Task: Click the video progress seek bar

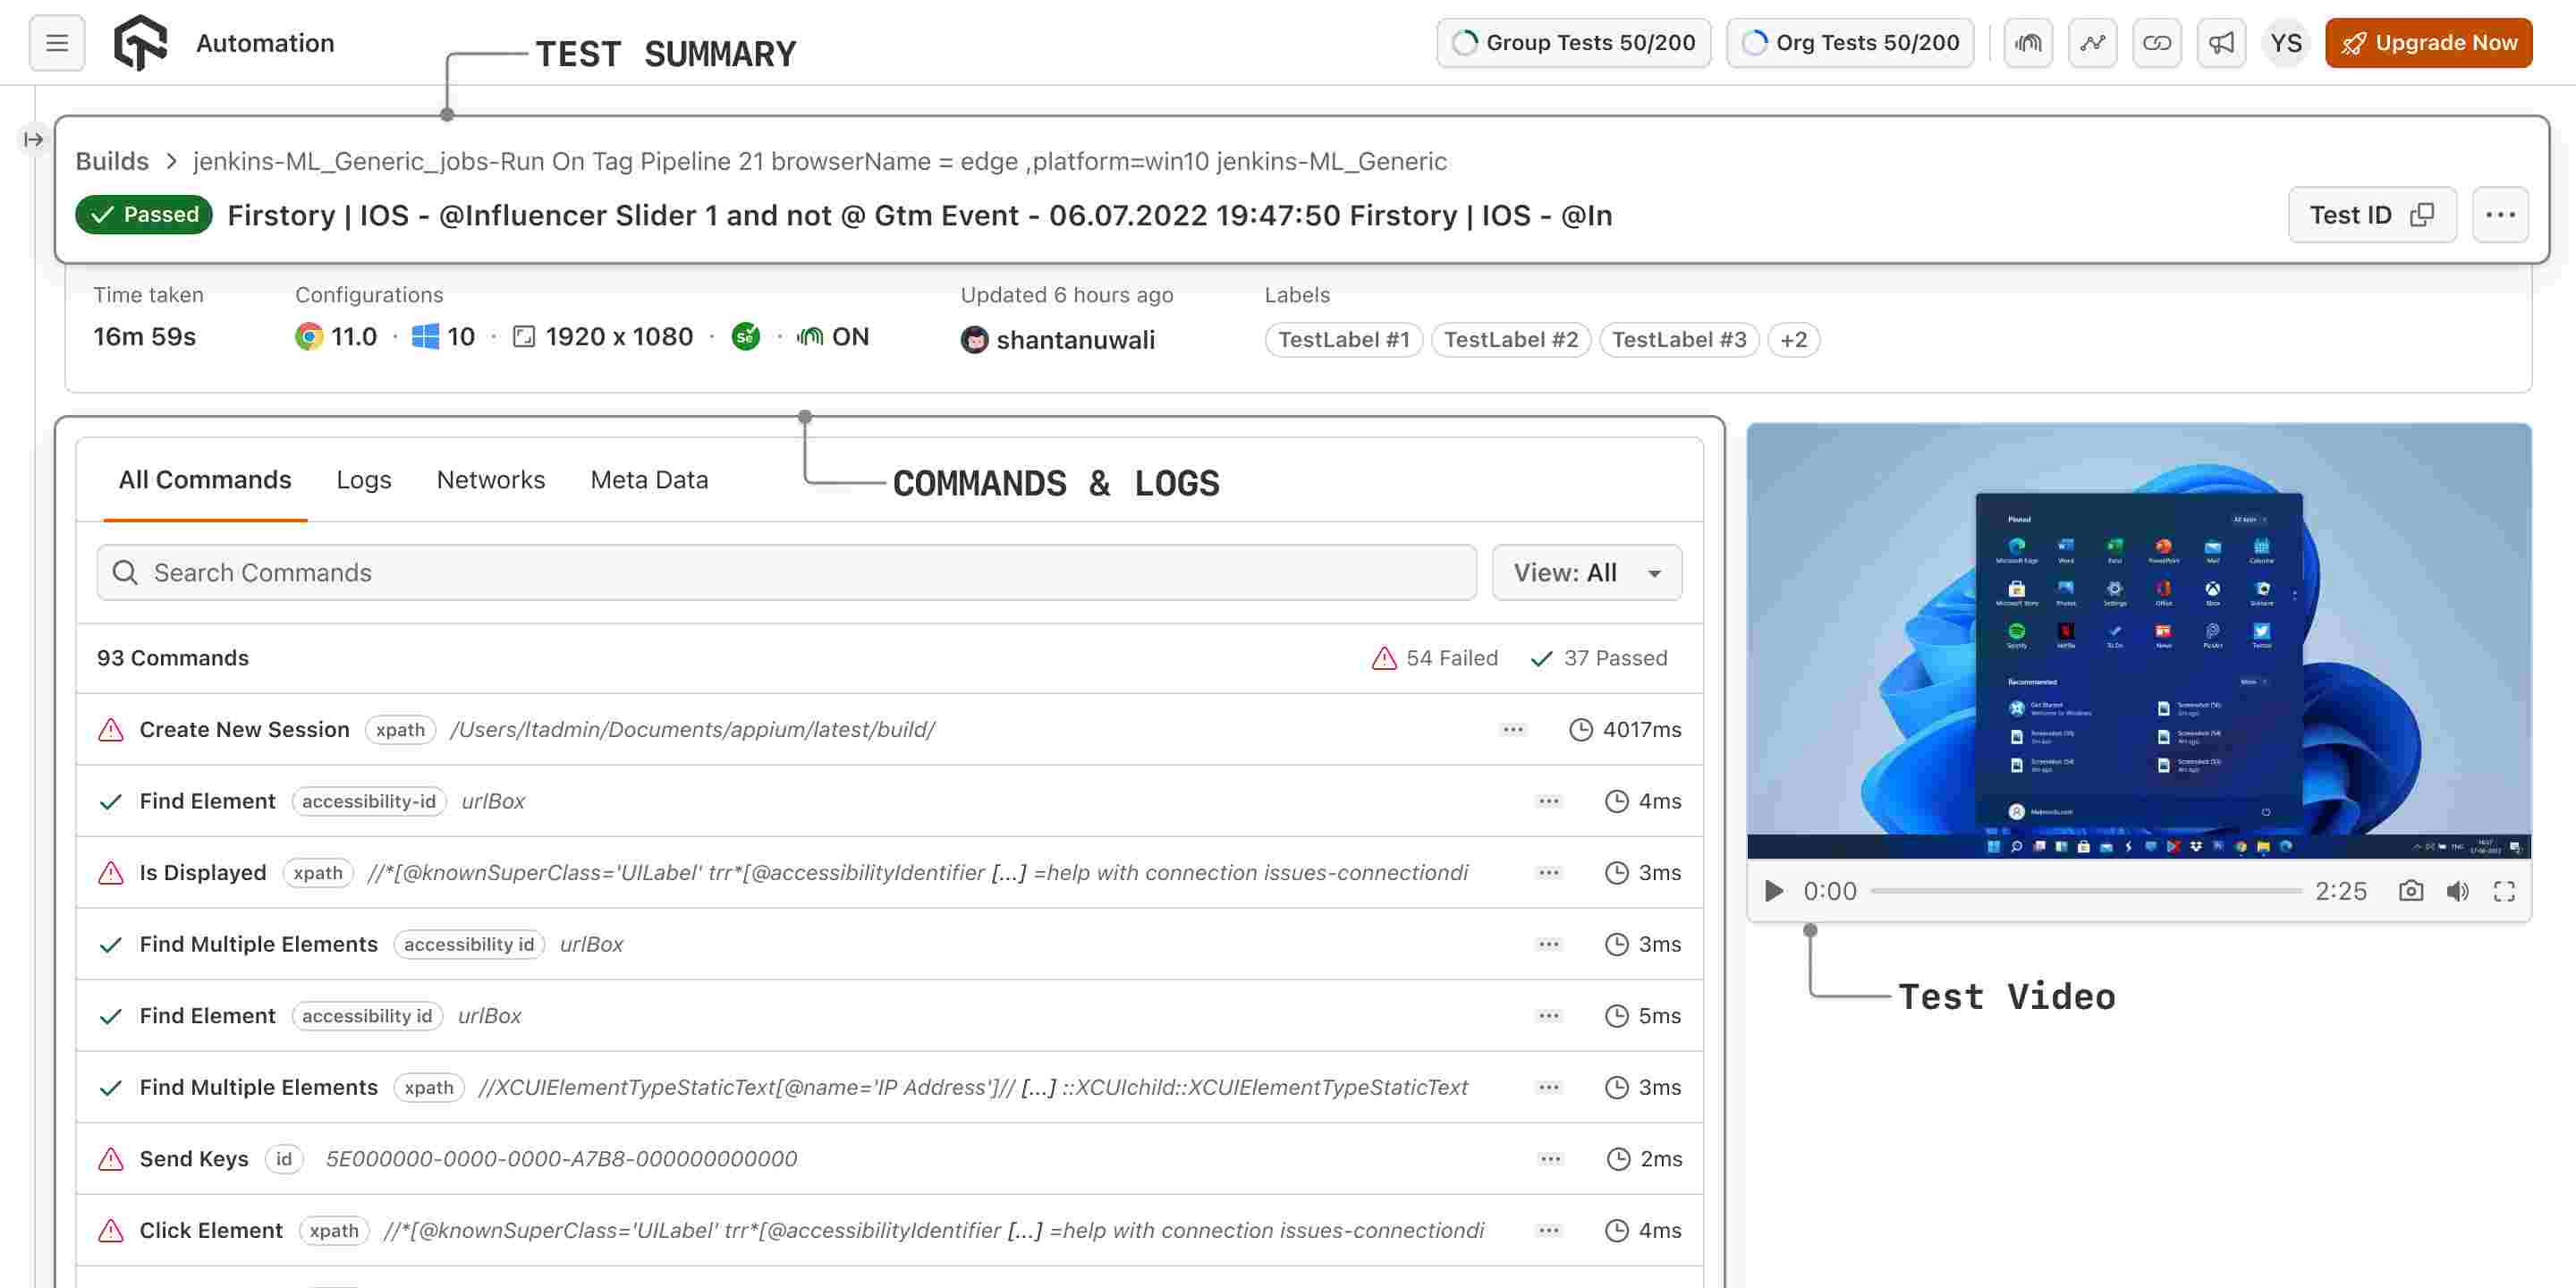Action: click(2085, 891)
